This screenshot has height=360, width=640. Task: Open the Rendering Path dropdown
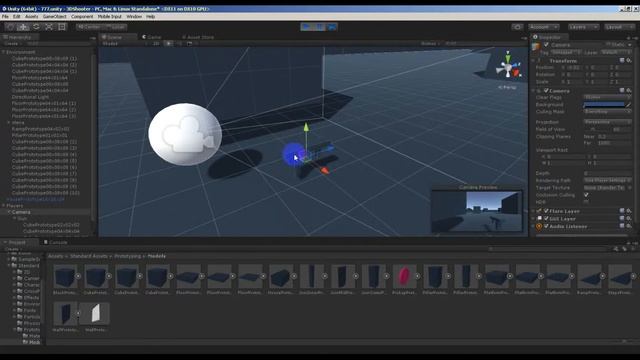coord(607,180)
